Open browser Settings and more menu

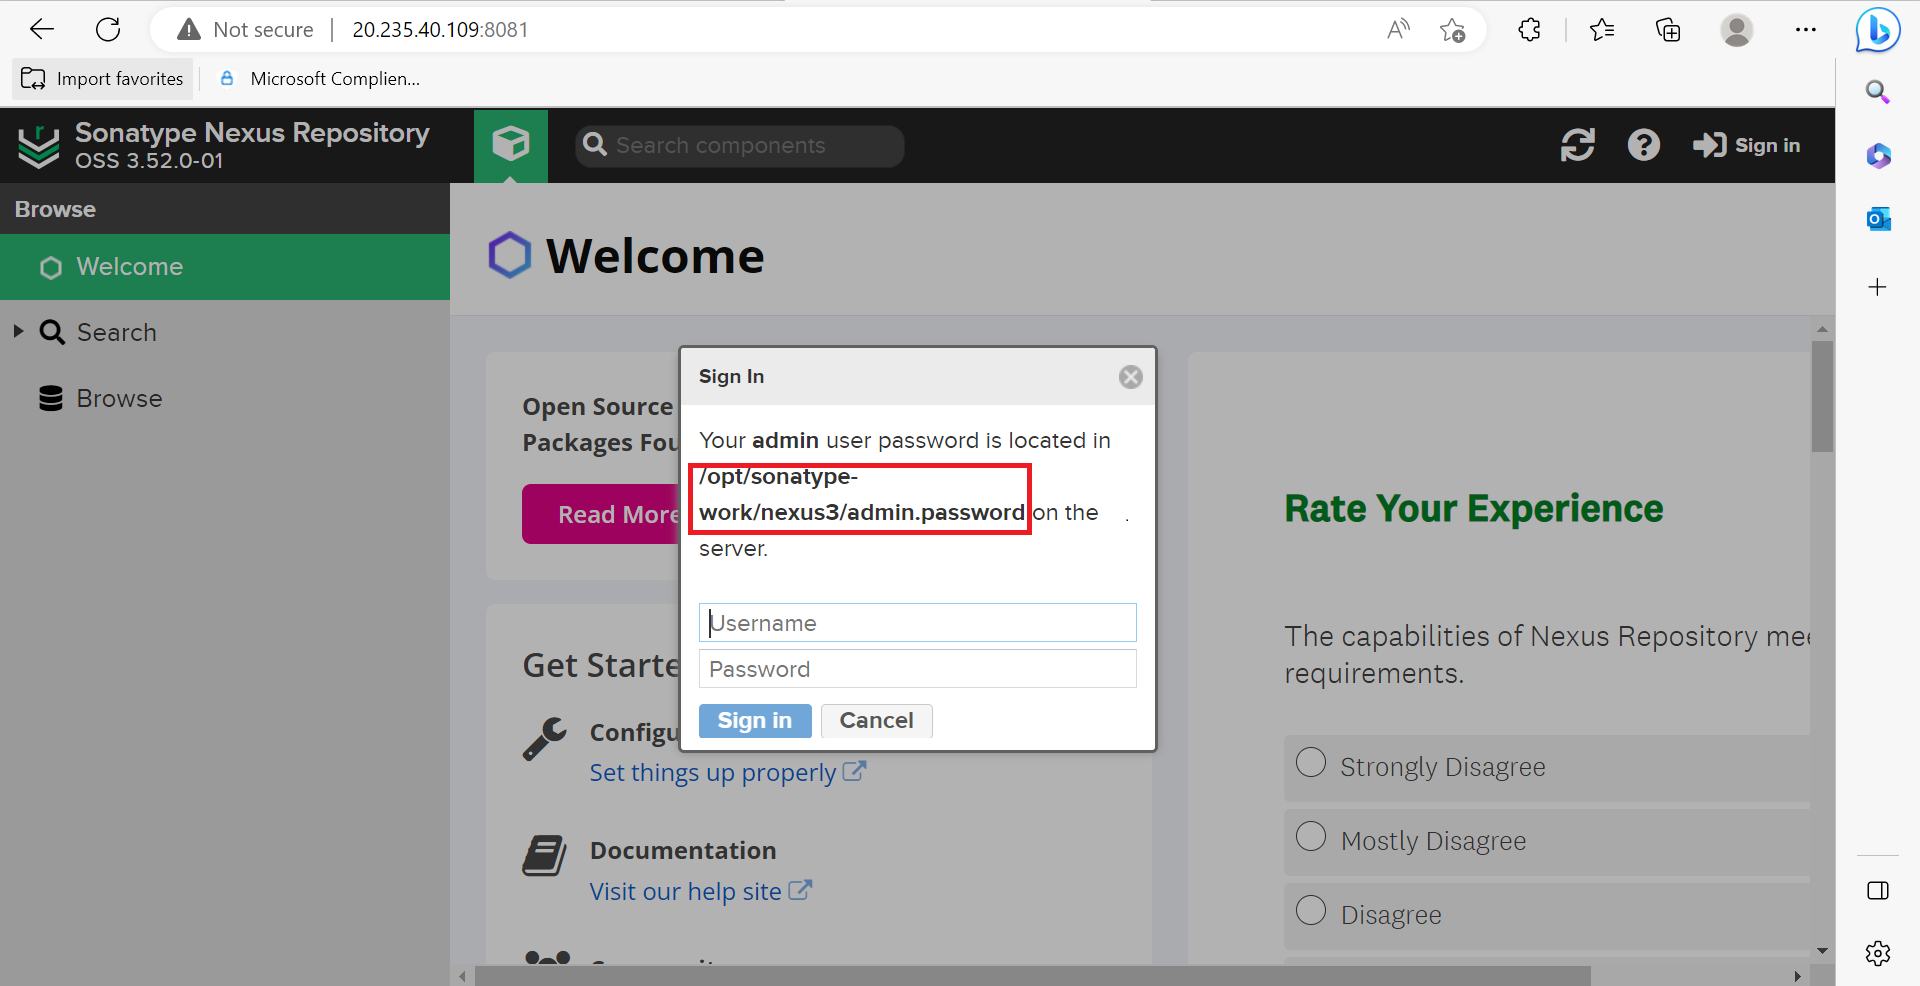pyautogui.click(x=1805, y=30)
